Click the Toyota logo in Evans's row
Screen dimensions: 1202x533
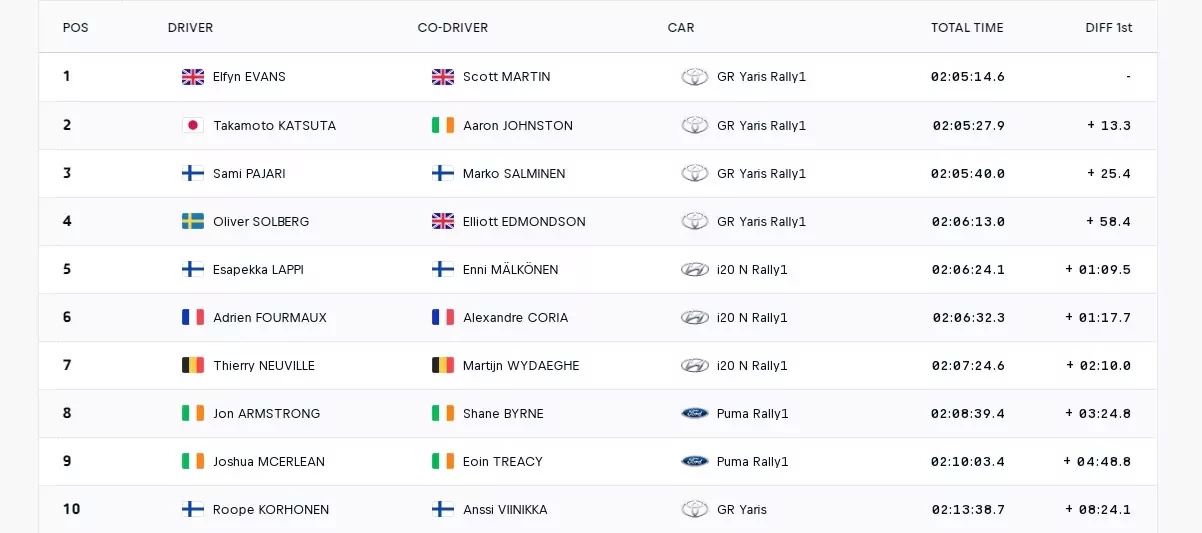click(x=694, y=77)
